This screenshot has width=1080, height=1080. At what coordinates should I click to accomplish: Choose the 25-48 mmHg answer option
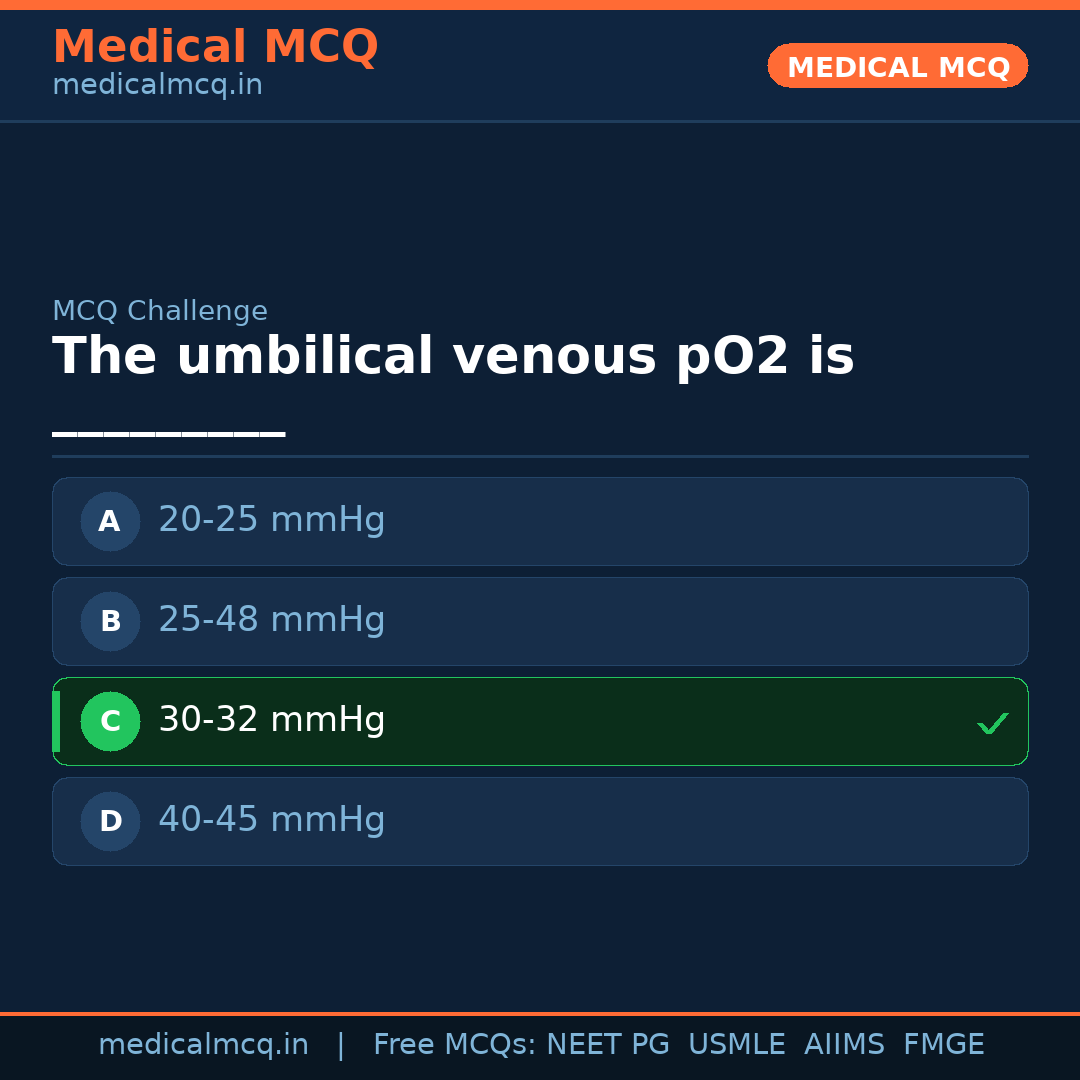tap(540, 621)
